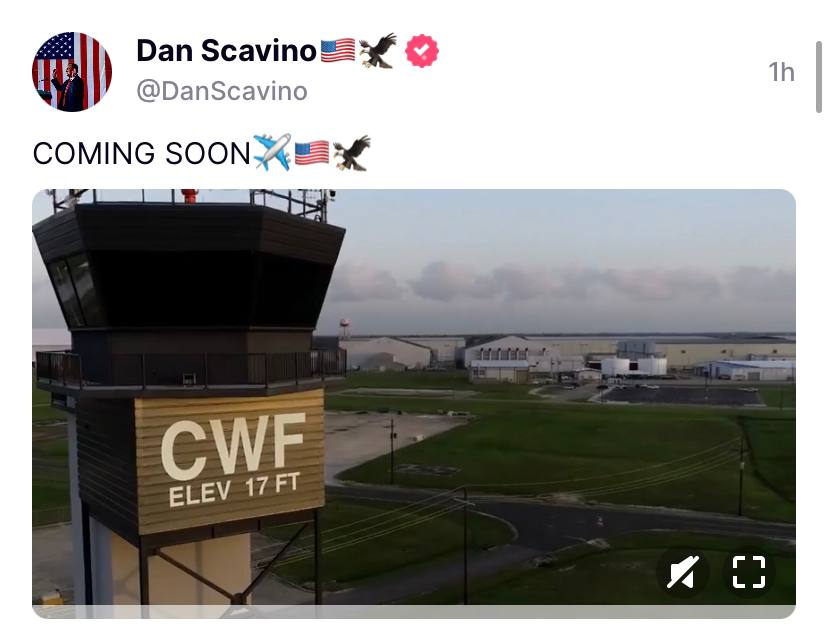The height and width of the screenshot is (627, 828).
Task: Click the video progress bar at the bottom
Action: 414,612
